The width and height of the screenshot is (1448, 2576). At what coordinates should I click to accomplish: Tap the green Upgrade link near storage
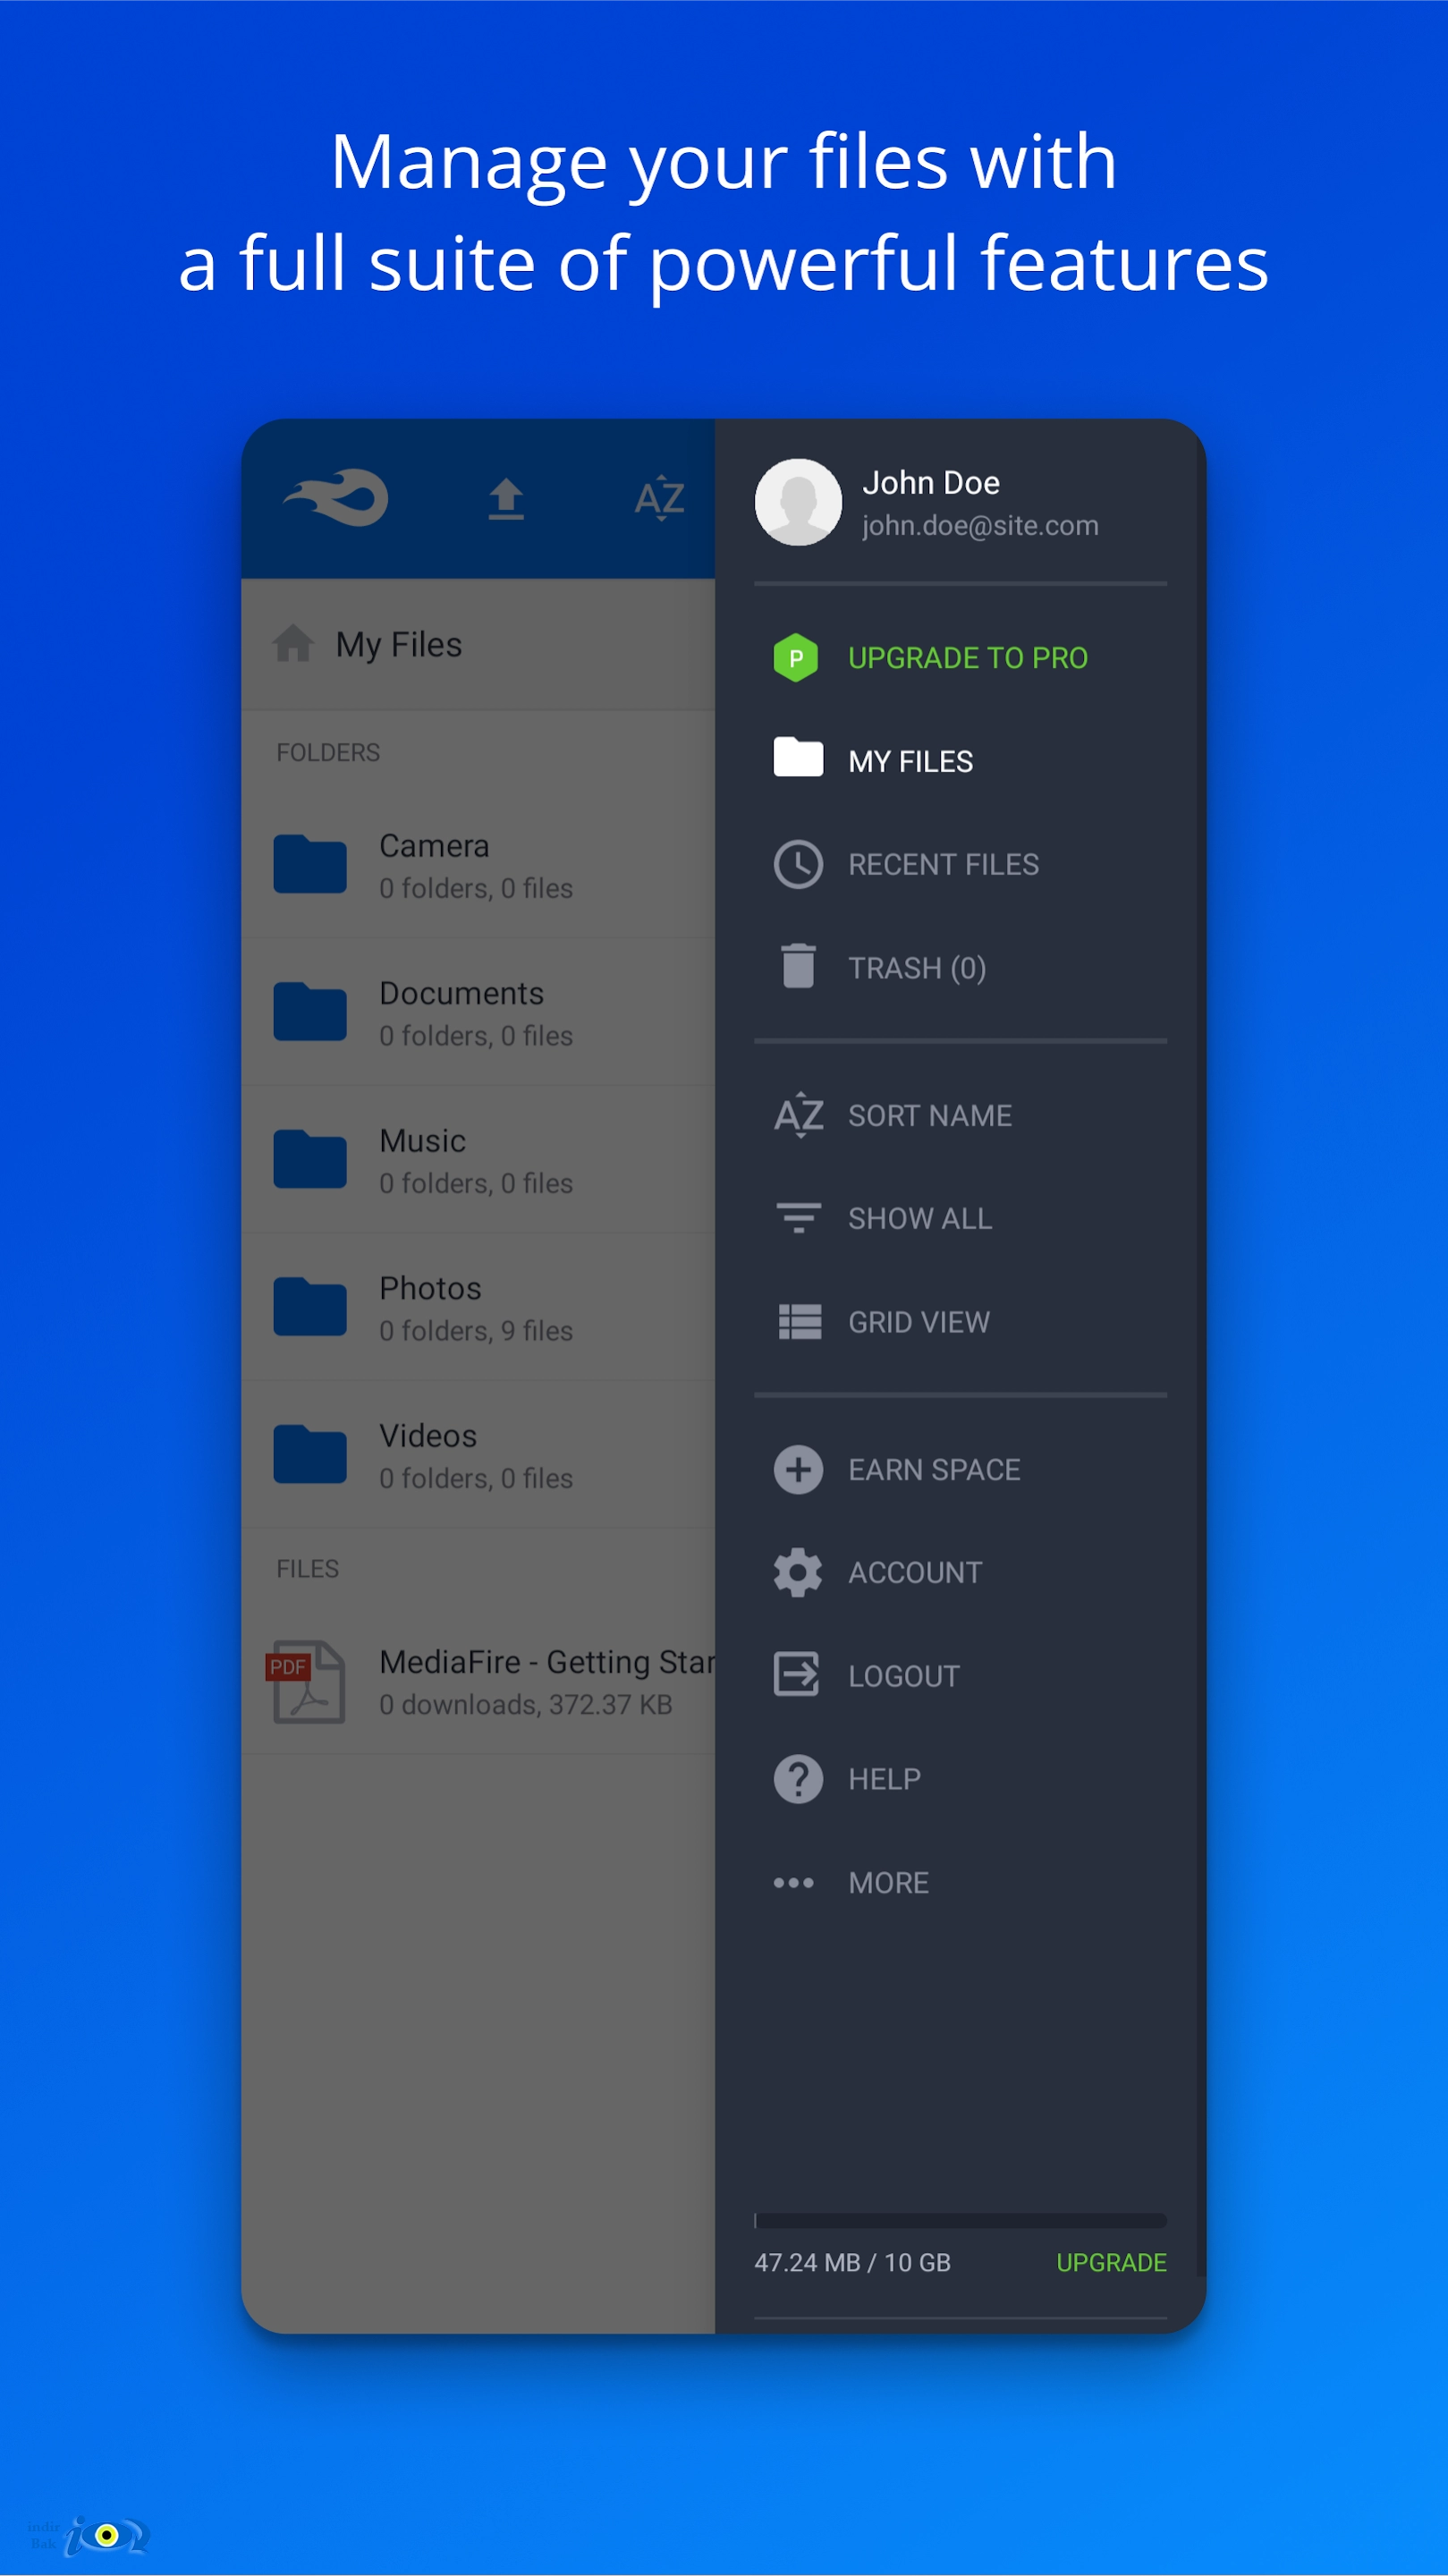tap(1111, 2262)
